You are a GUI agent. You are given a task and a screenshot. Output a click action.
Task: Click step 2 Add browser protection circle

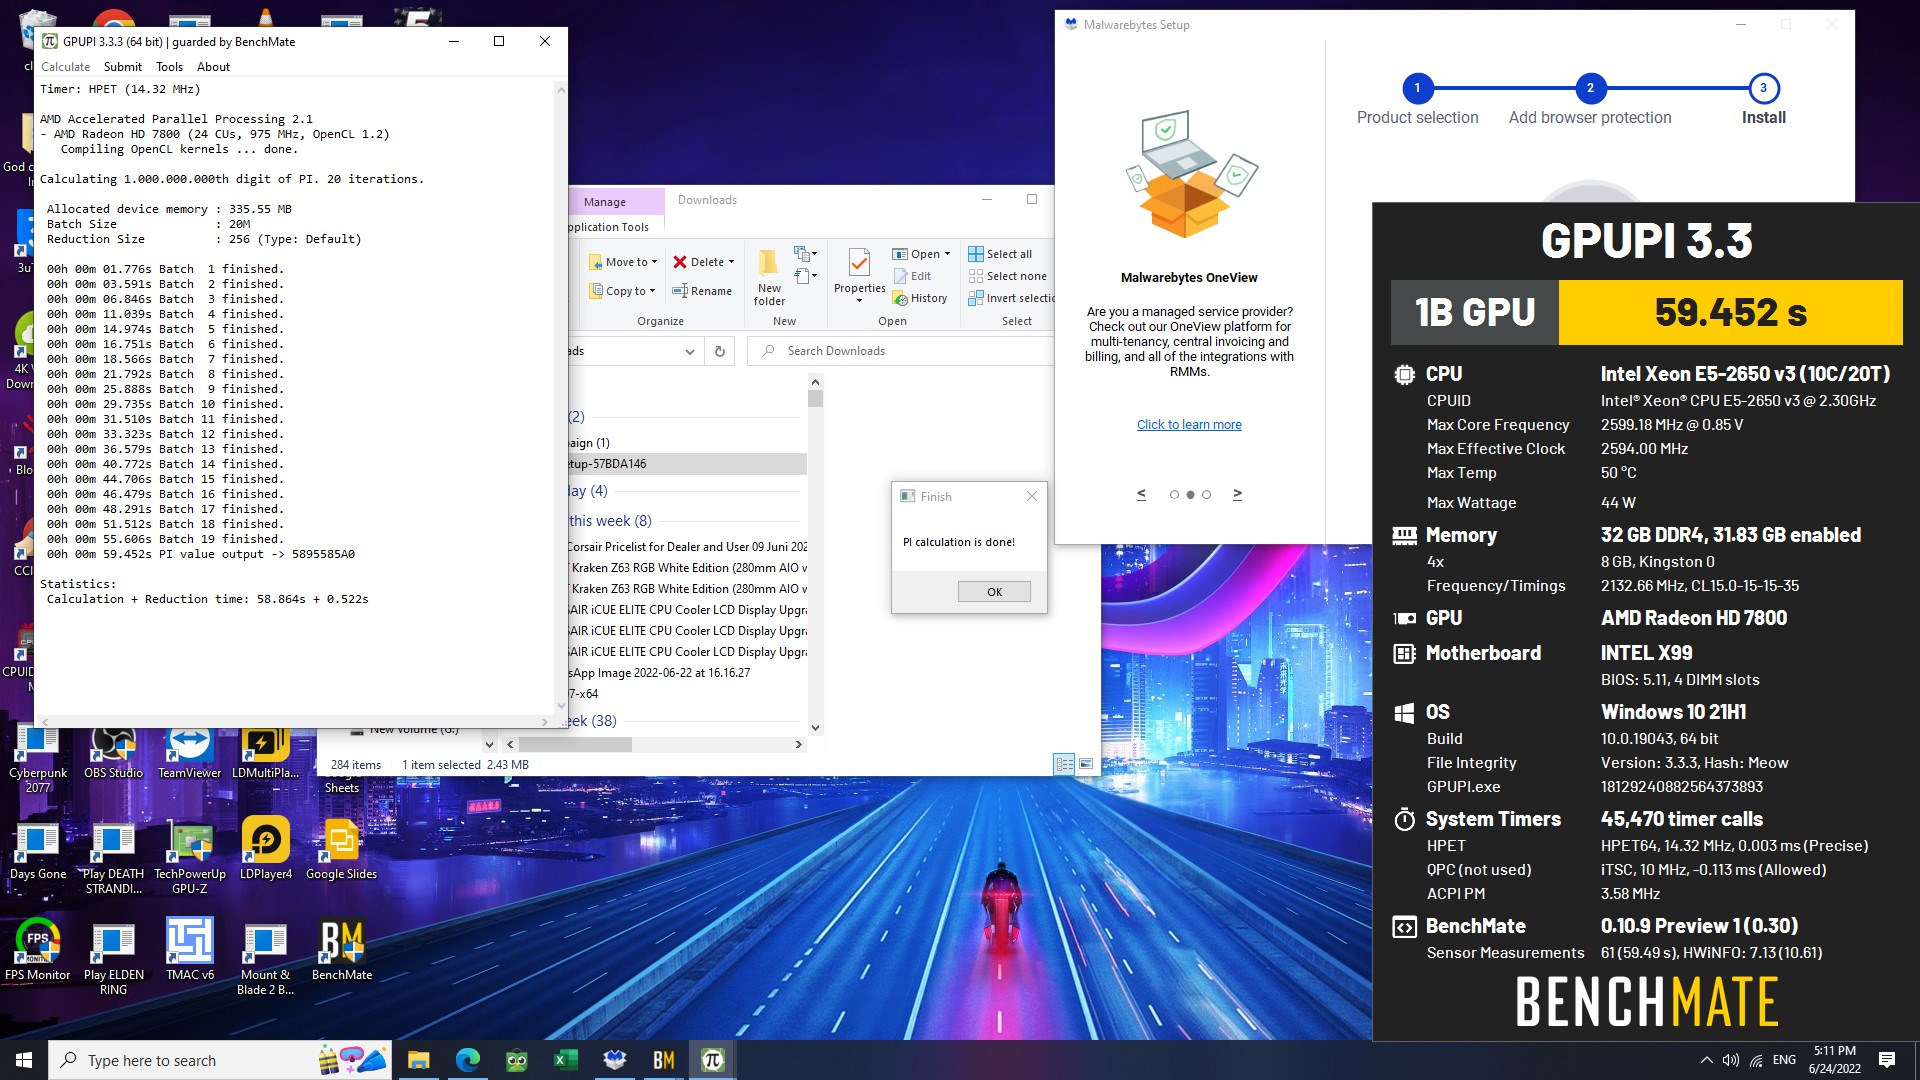pyautogui.click(x=1590, y=88)
